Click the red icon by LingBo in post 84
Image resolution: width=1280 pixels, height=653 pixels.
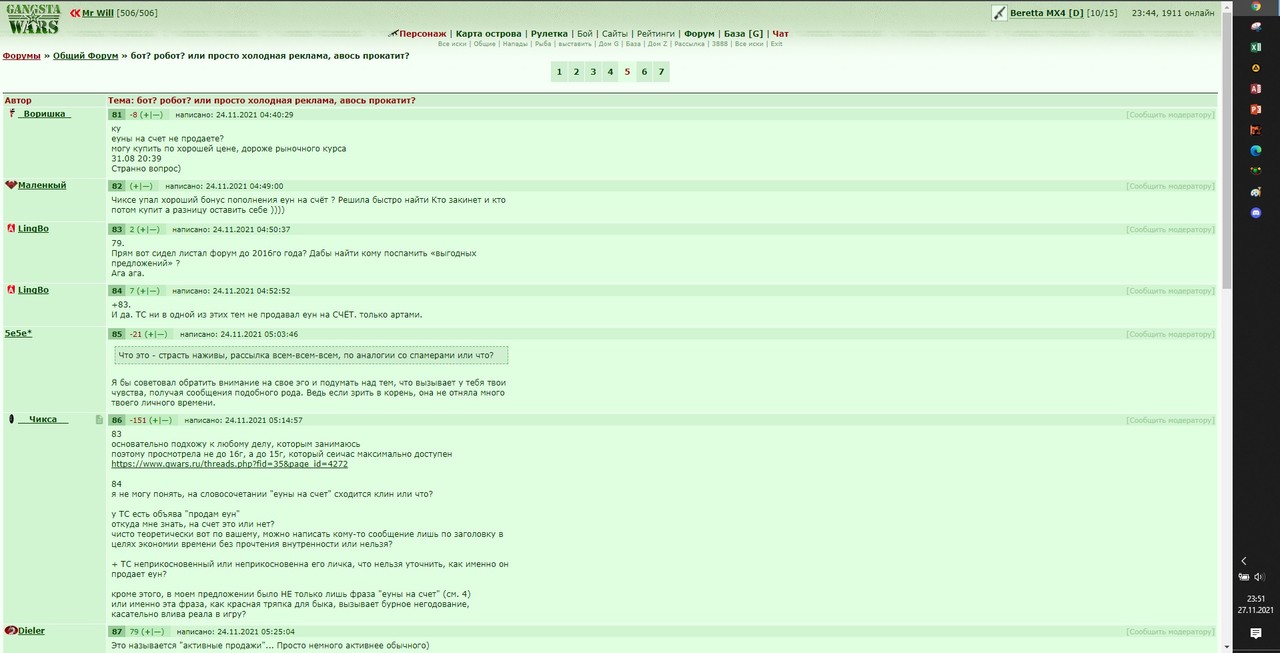(x=11, y=290)
